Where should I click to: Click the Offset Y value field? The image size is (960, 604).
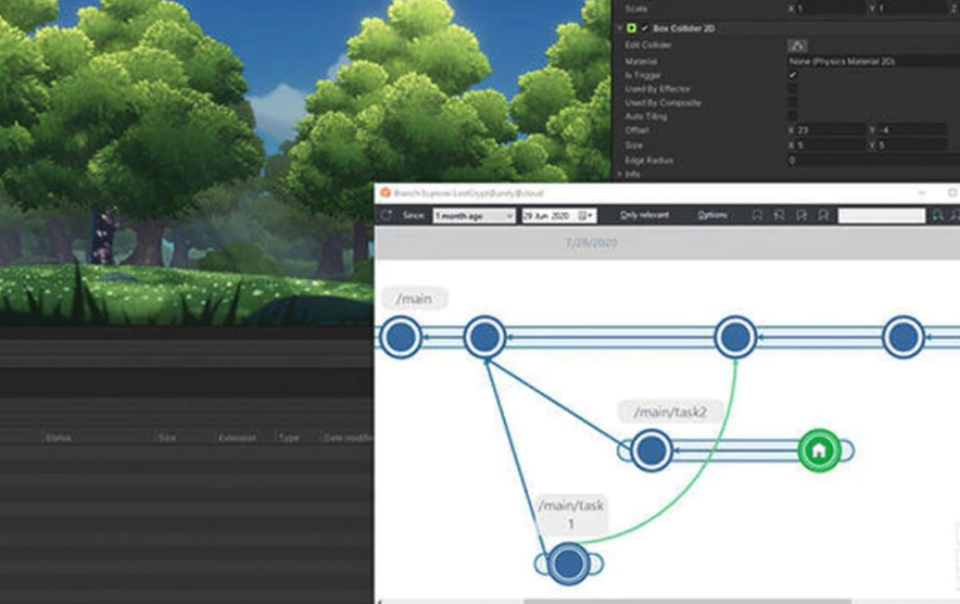click(912, 130)
